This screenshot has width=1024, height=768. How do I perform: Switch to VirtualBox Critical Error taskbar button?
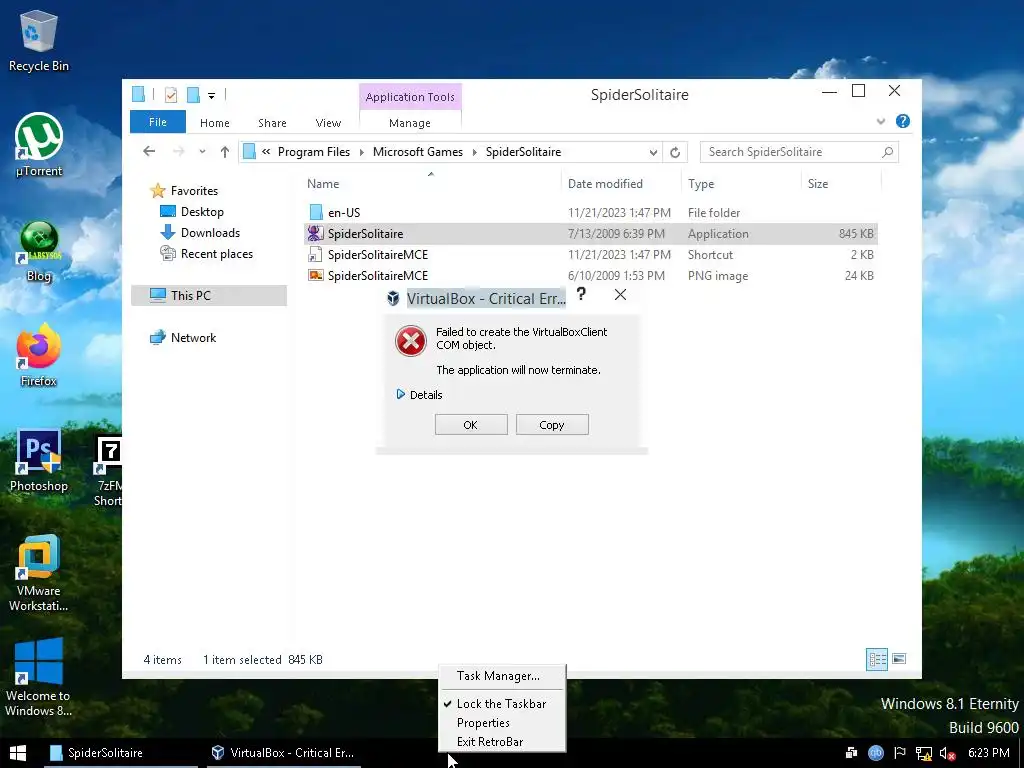[x=283, y=753]
